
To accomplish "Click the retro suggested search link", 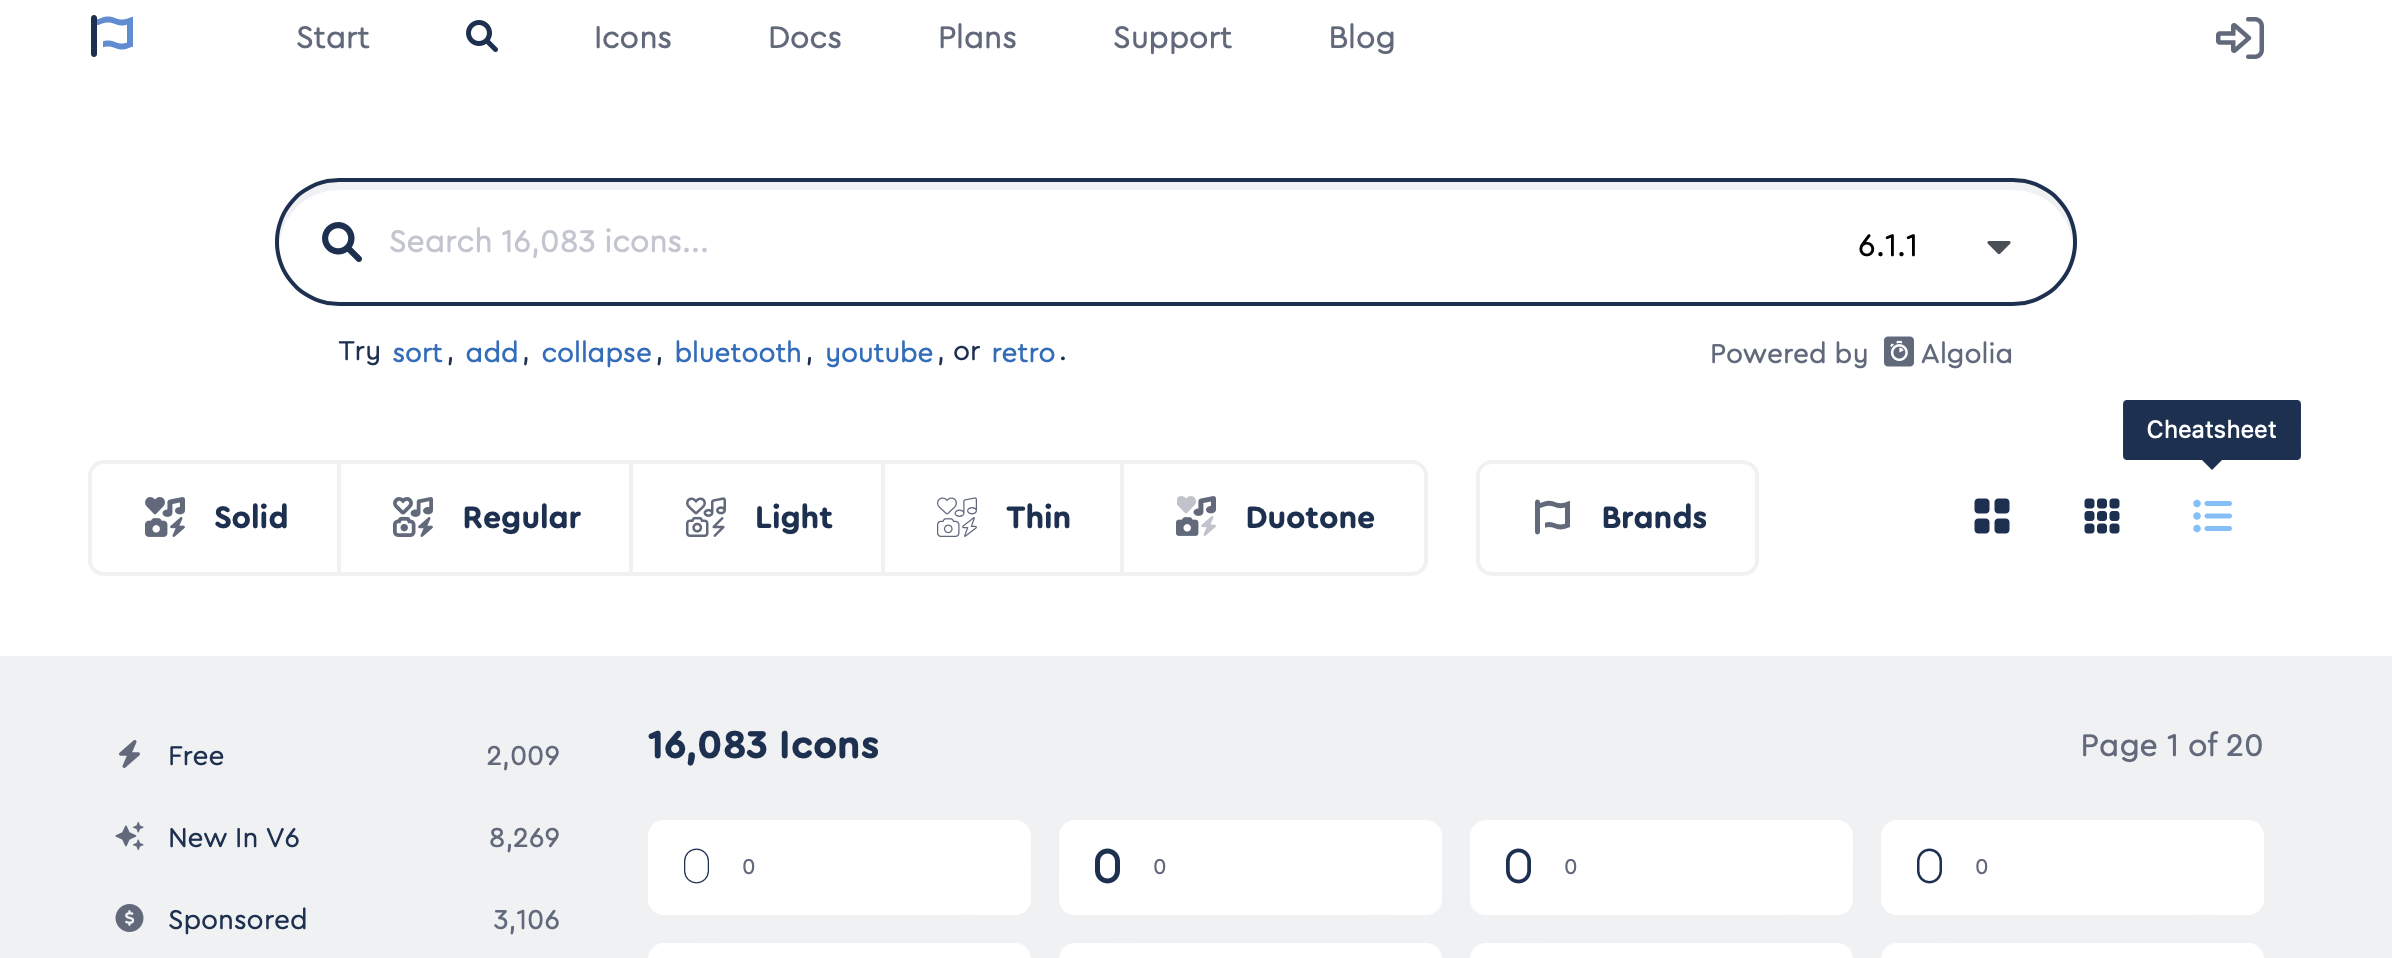I will [1023, 352].
